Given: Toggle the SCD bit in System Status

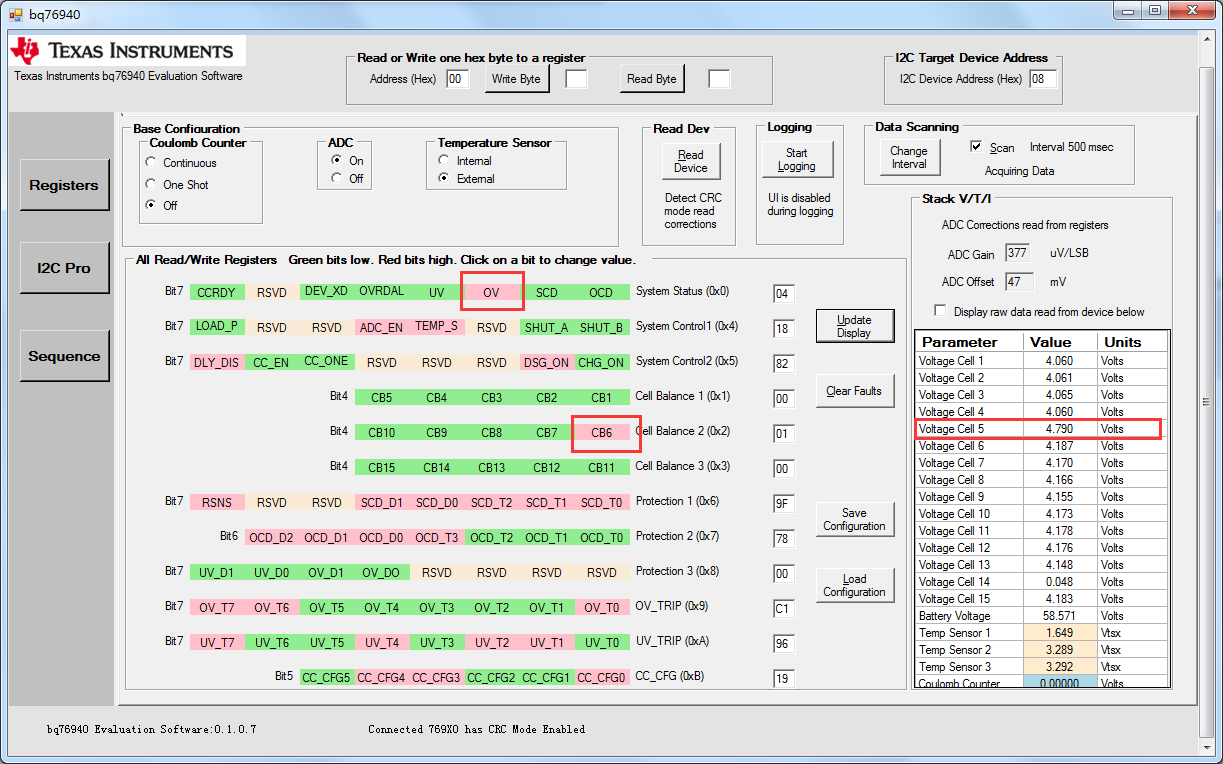Looking at the screenshot, I should tap(547, 293).
